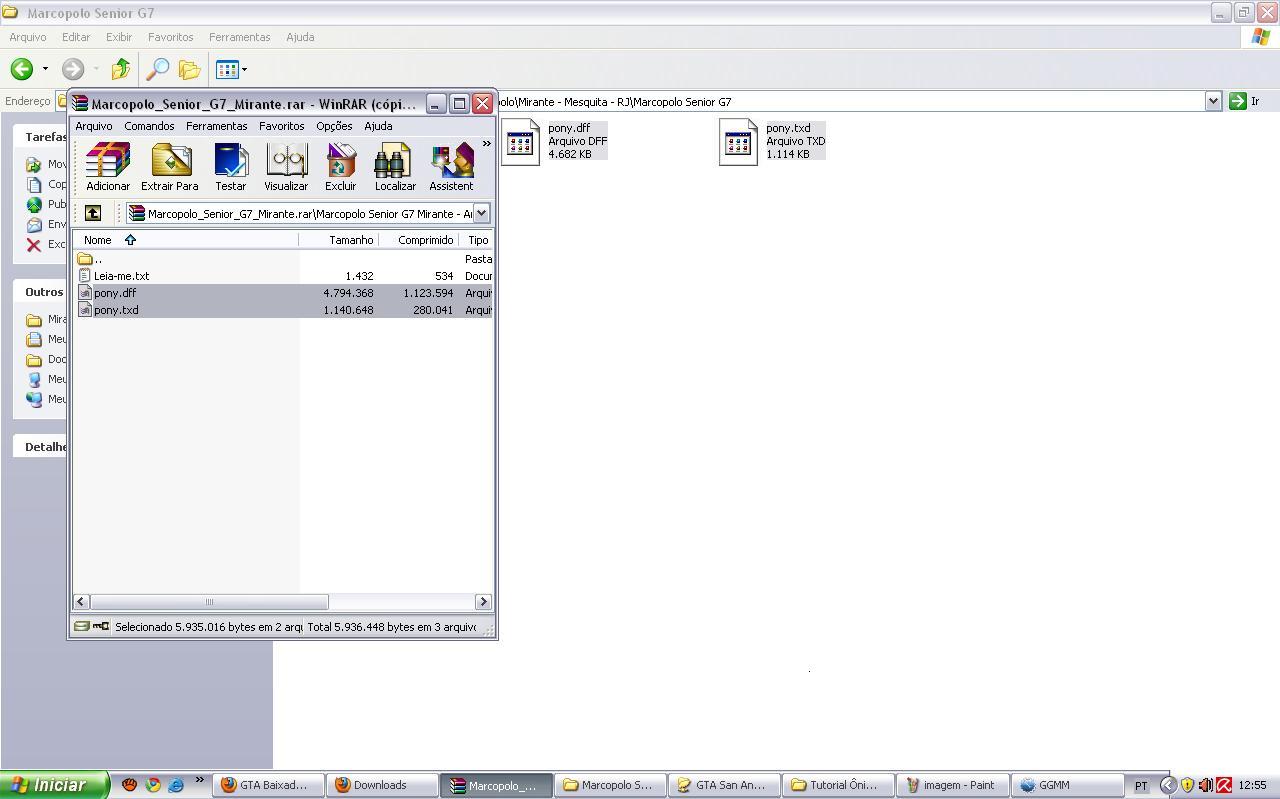
Task: Open WinRAR Favoritos menu
Action: [281, 126]
